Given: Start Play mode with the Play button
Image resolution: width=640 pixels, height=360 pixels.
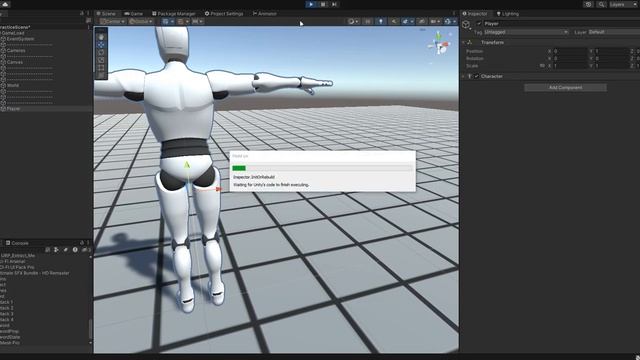Looking at the screenshot, I should [x=311, y=4].
